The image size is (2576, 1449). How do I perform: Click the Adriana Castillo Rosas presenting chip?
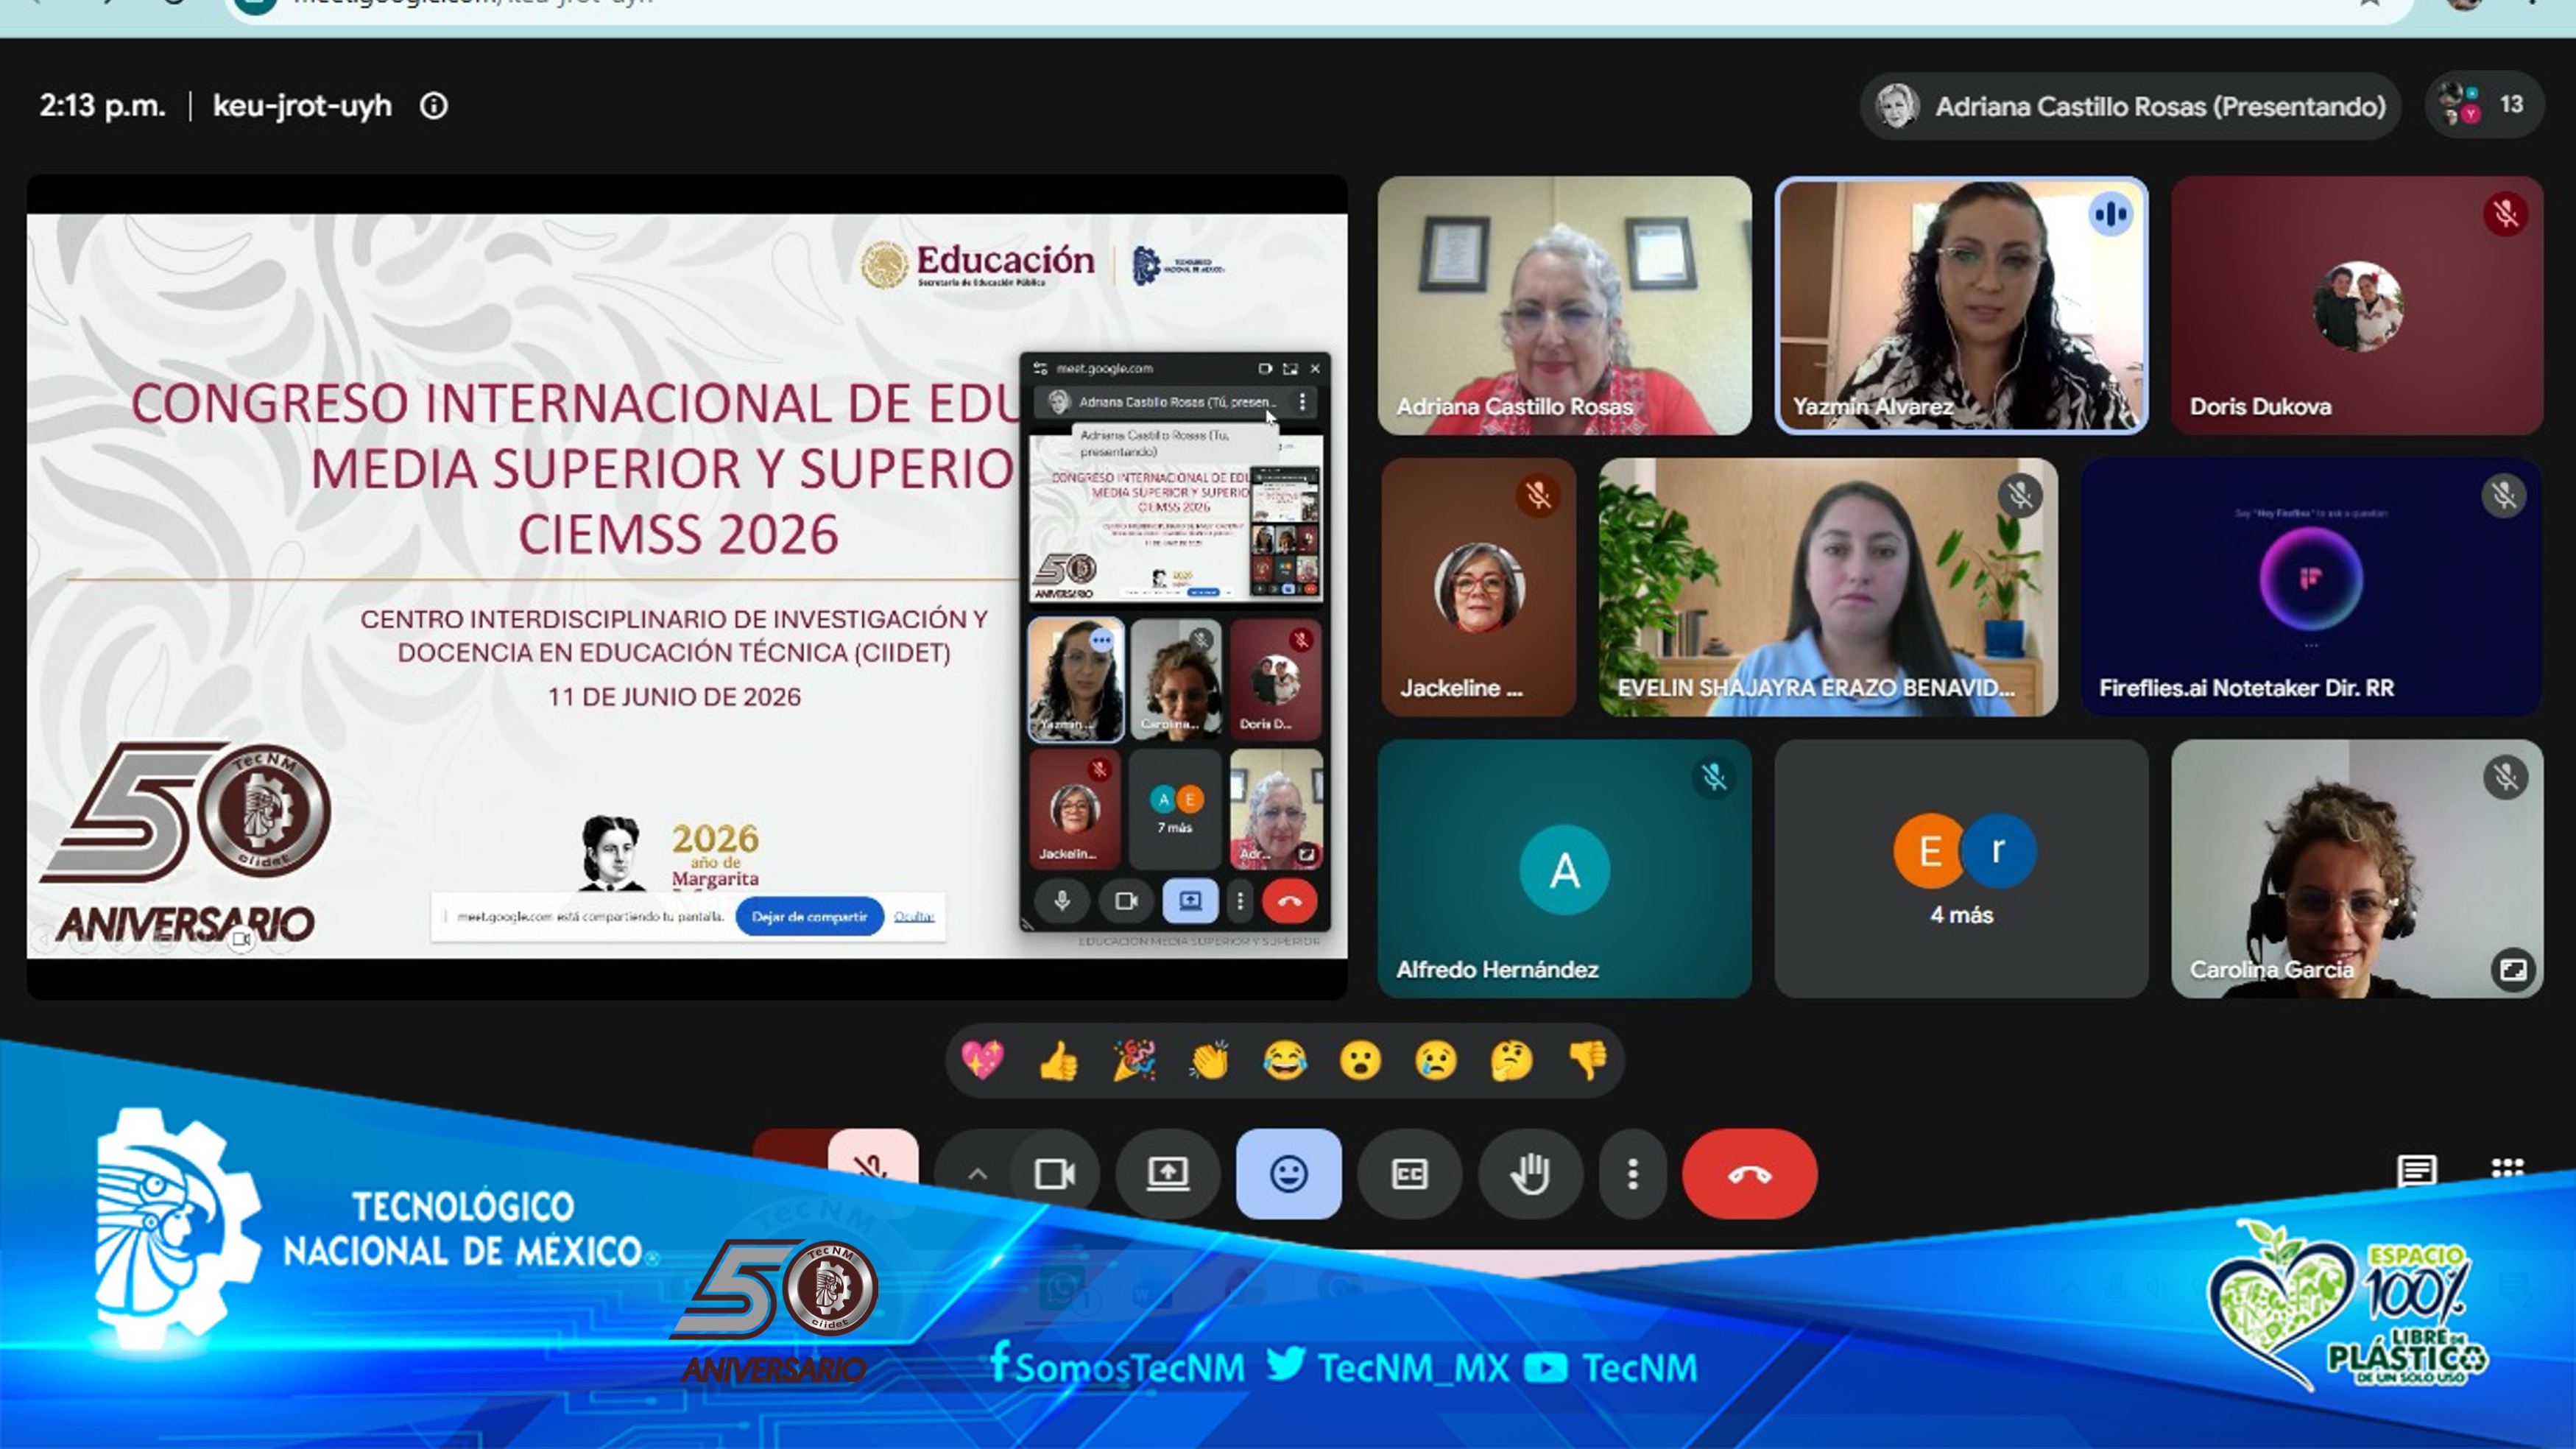2130,106
